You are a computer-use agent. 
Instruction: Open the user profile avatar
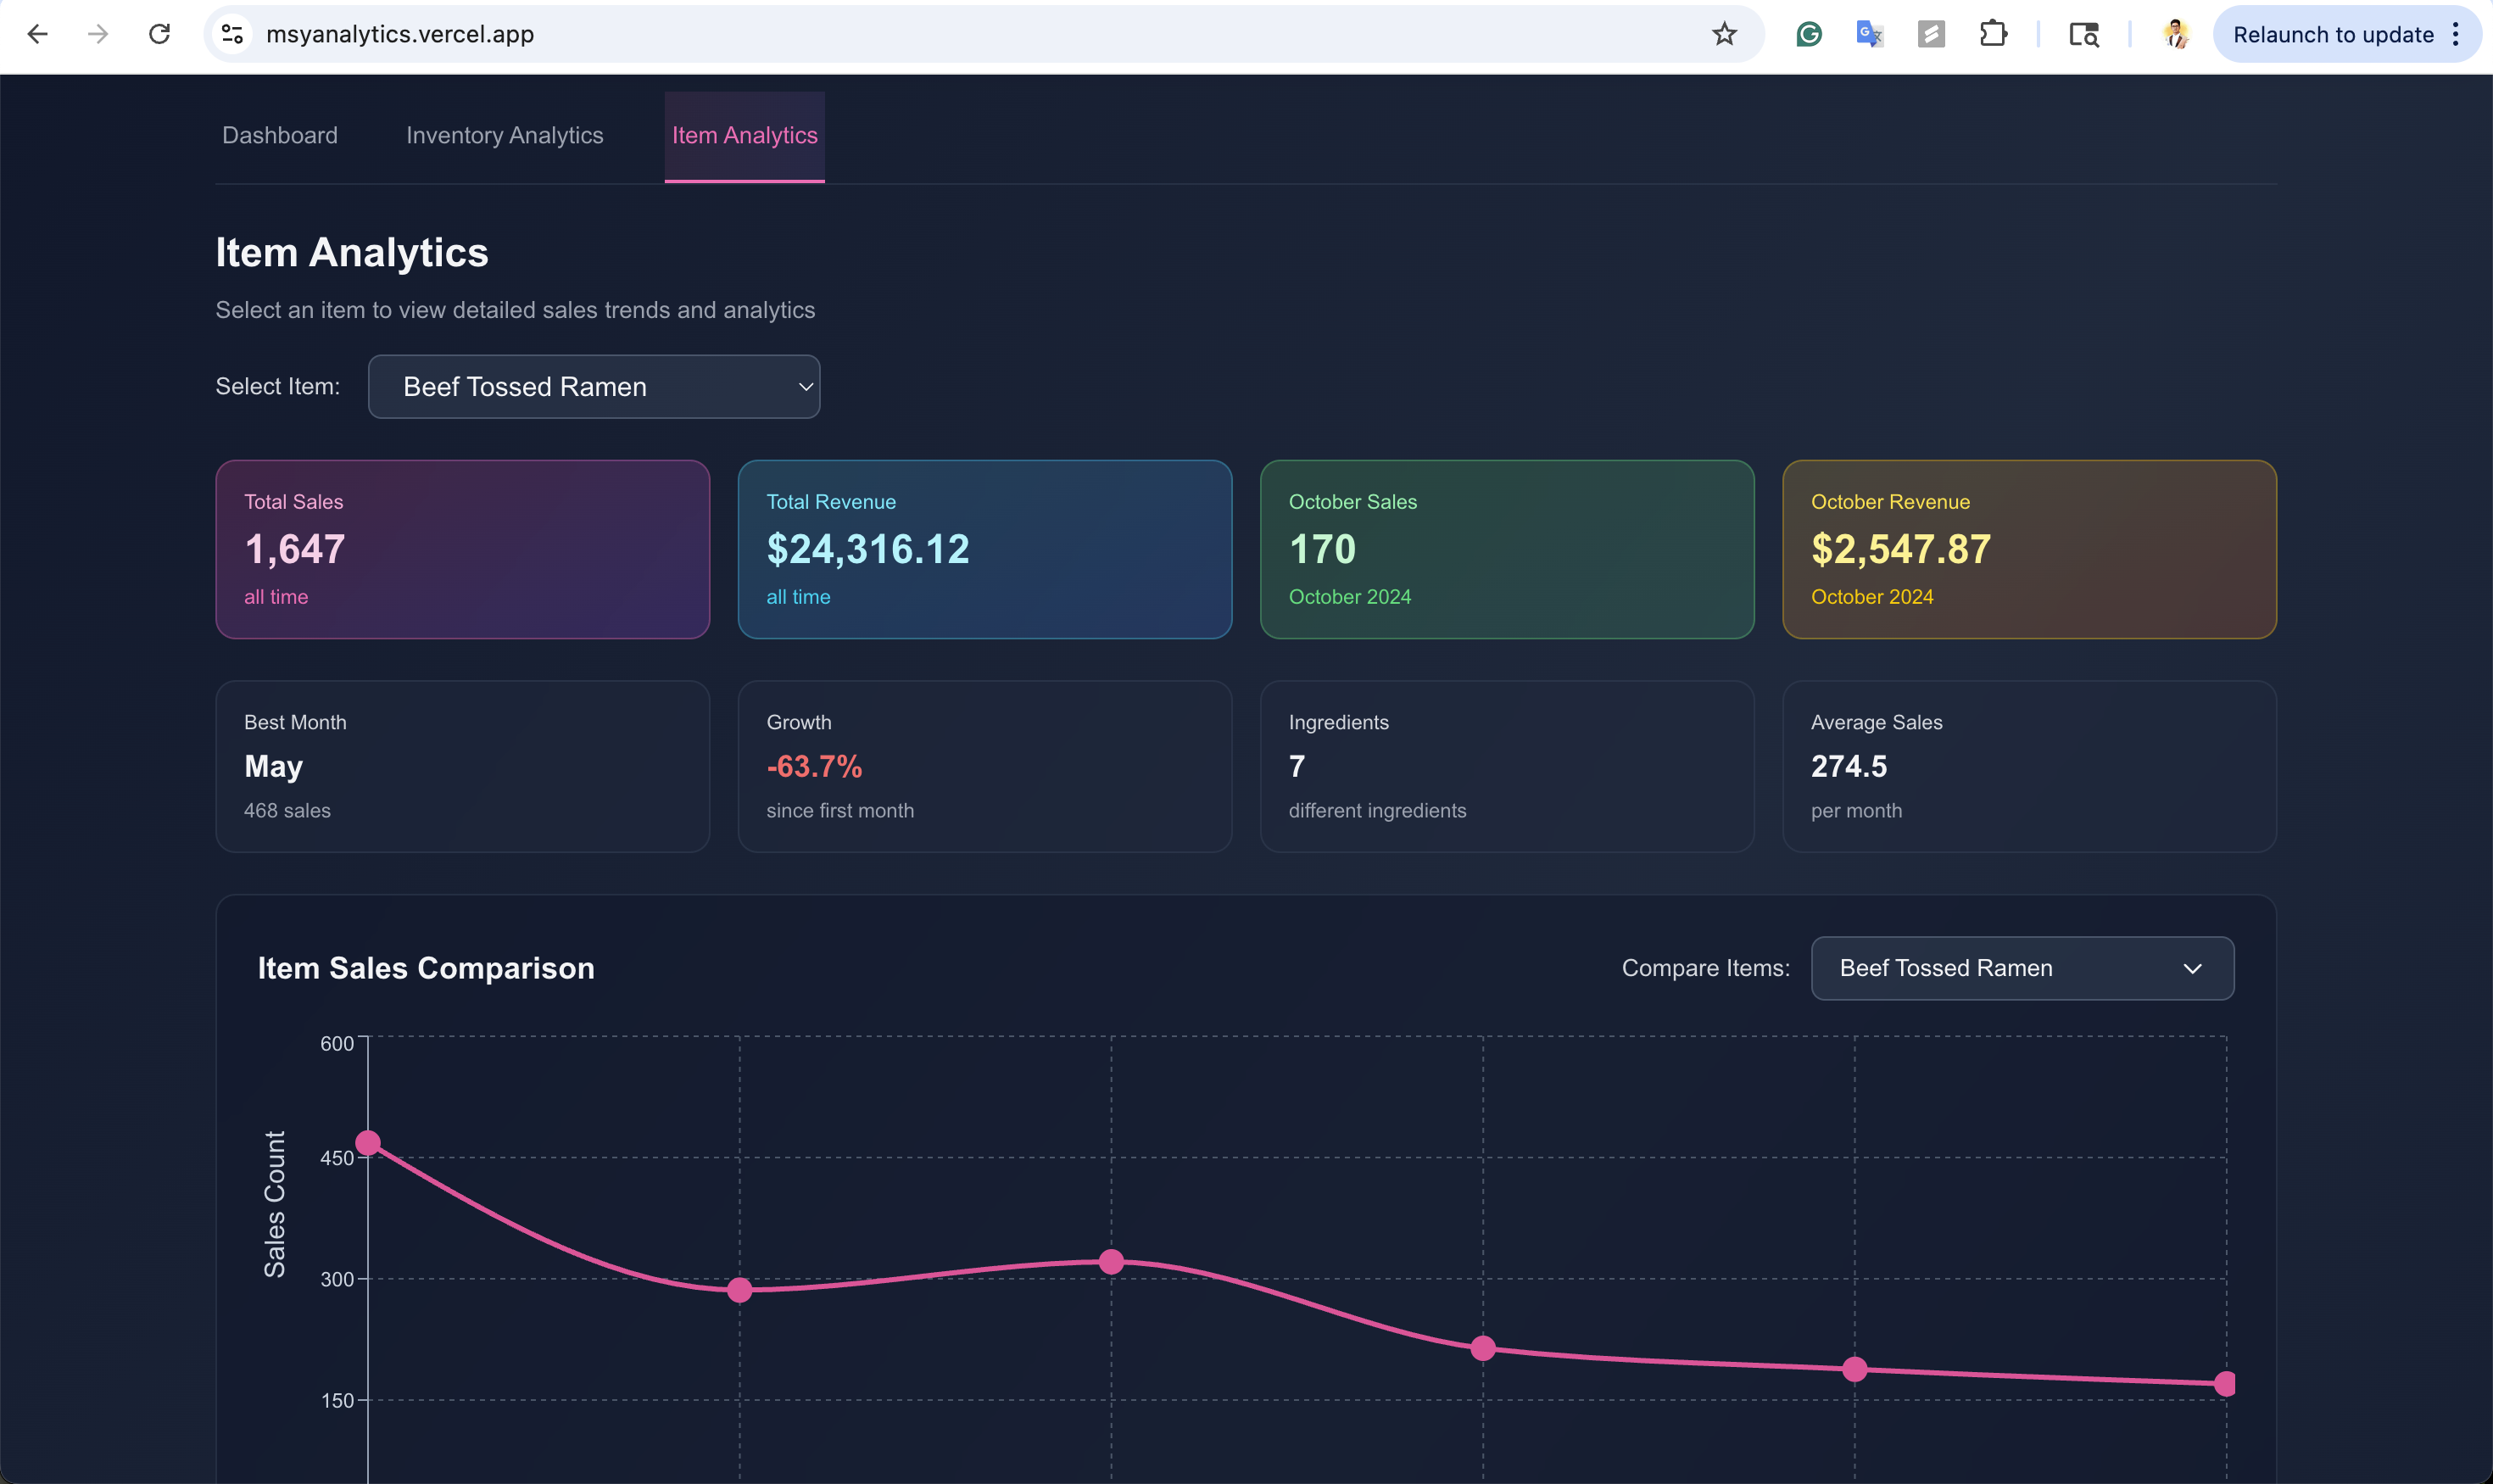2176,34
